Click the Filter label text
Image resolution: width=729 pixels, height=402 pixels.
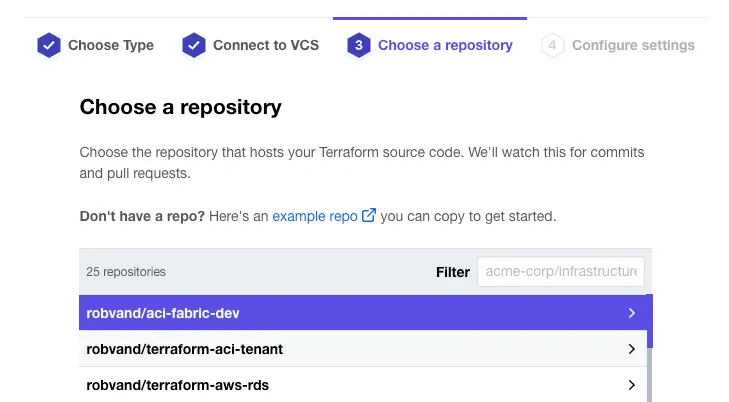[452, 272]
